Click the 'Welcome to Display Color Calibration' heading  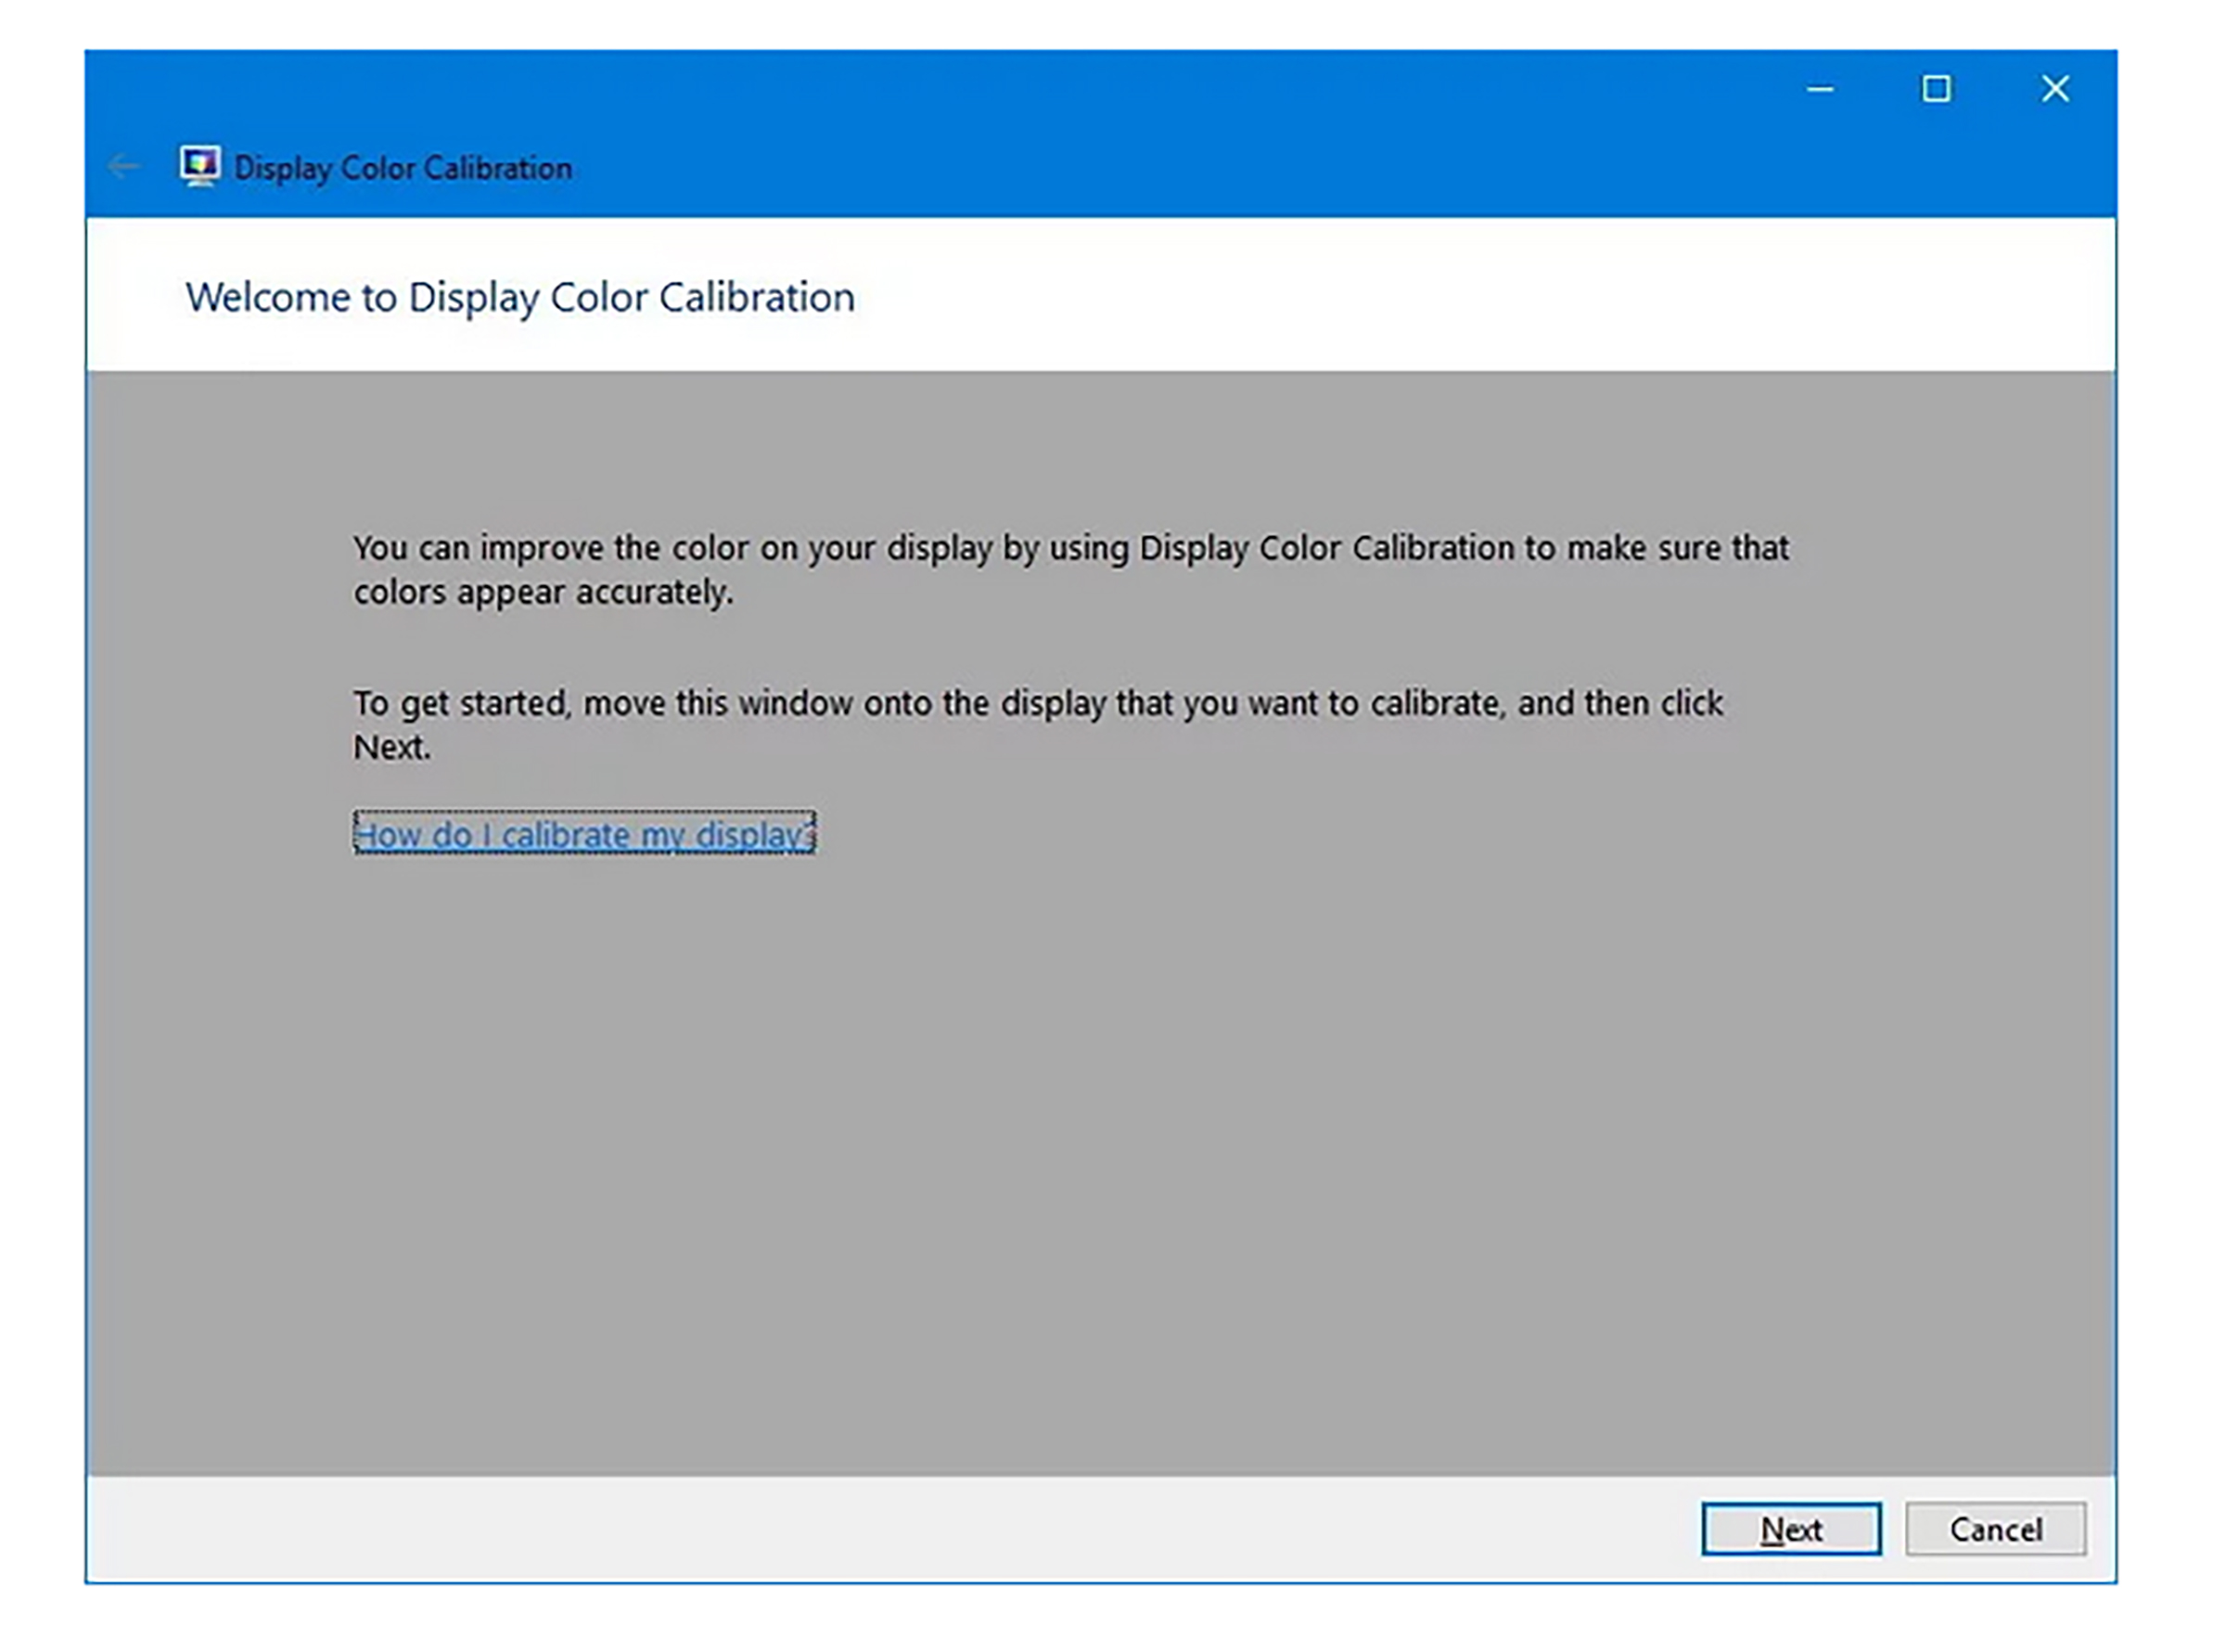[519, 296]
